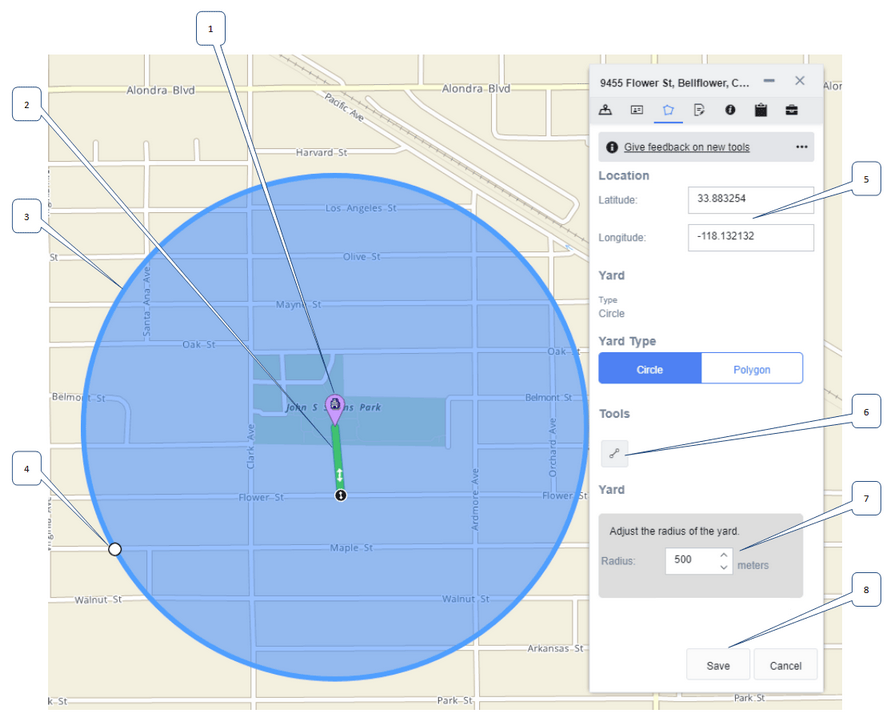Select the Polygon yard type

[752, 368]
